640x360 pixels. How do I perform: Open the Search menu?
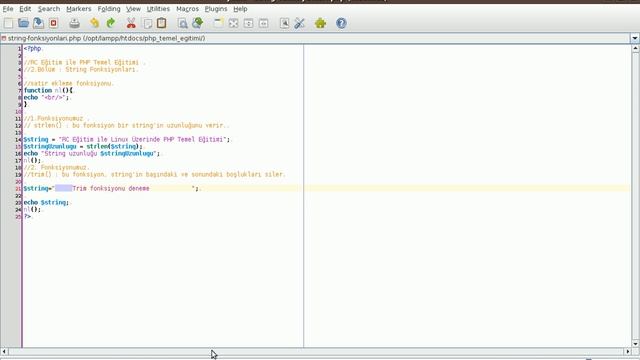click(x=49, y=9)
